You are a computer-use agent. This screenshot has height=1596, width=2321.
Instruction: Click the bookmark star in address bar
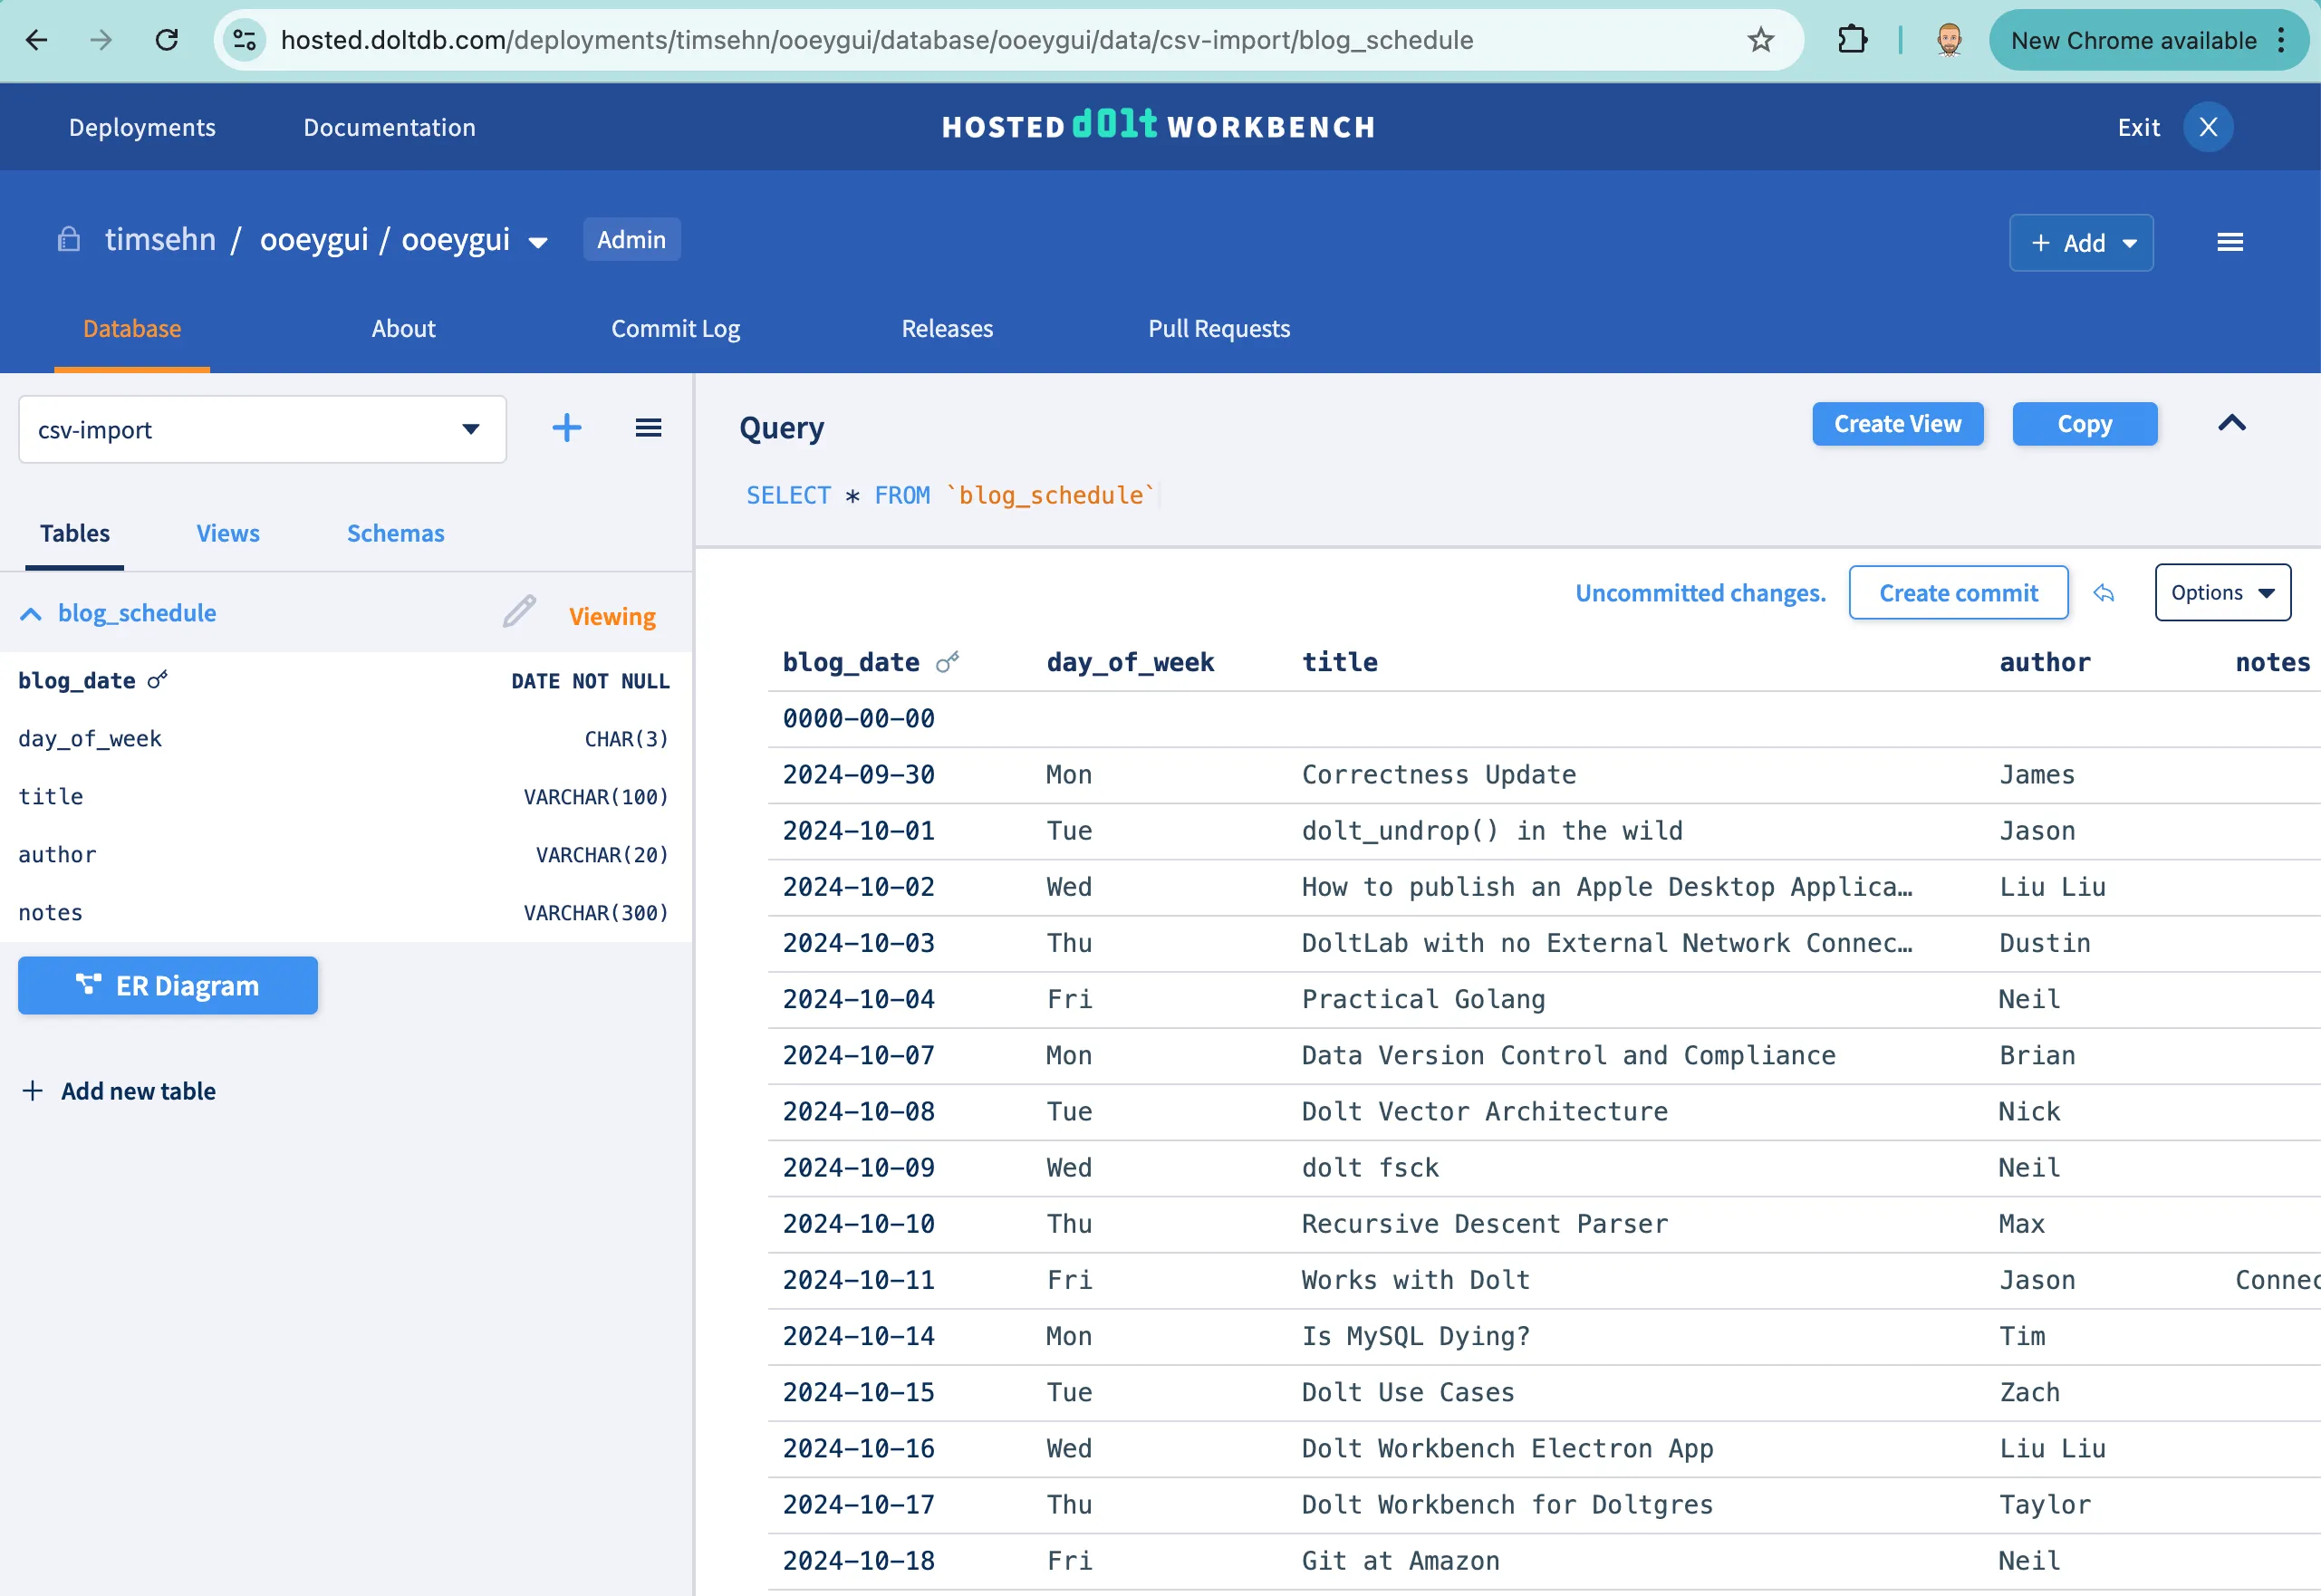click(x=1760, y=40)
